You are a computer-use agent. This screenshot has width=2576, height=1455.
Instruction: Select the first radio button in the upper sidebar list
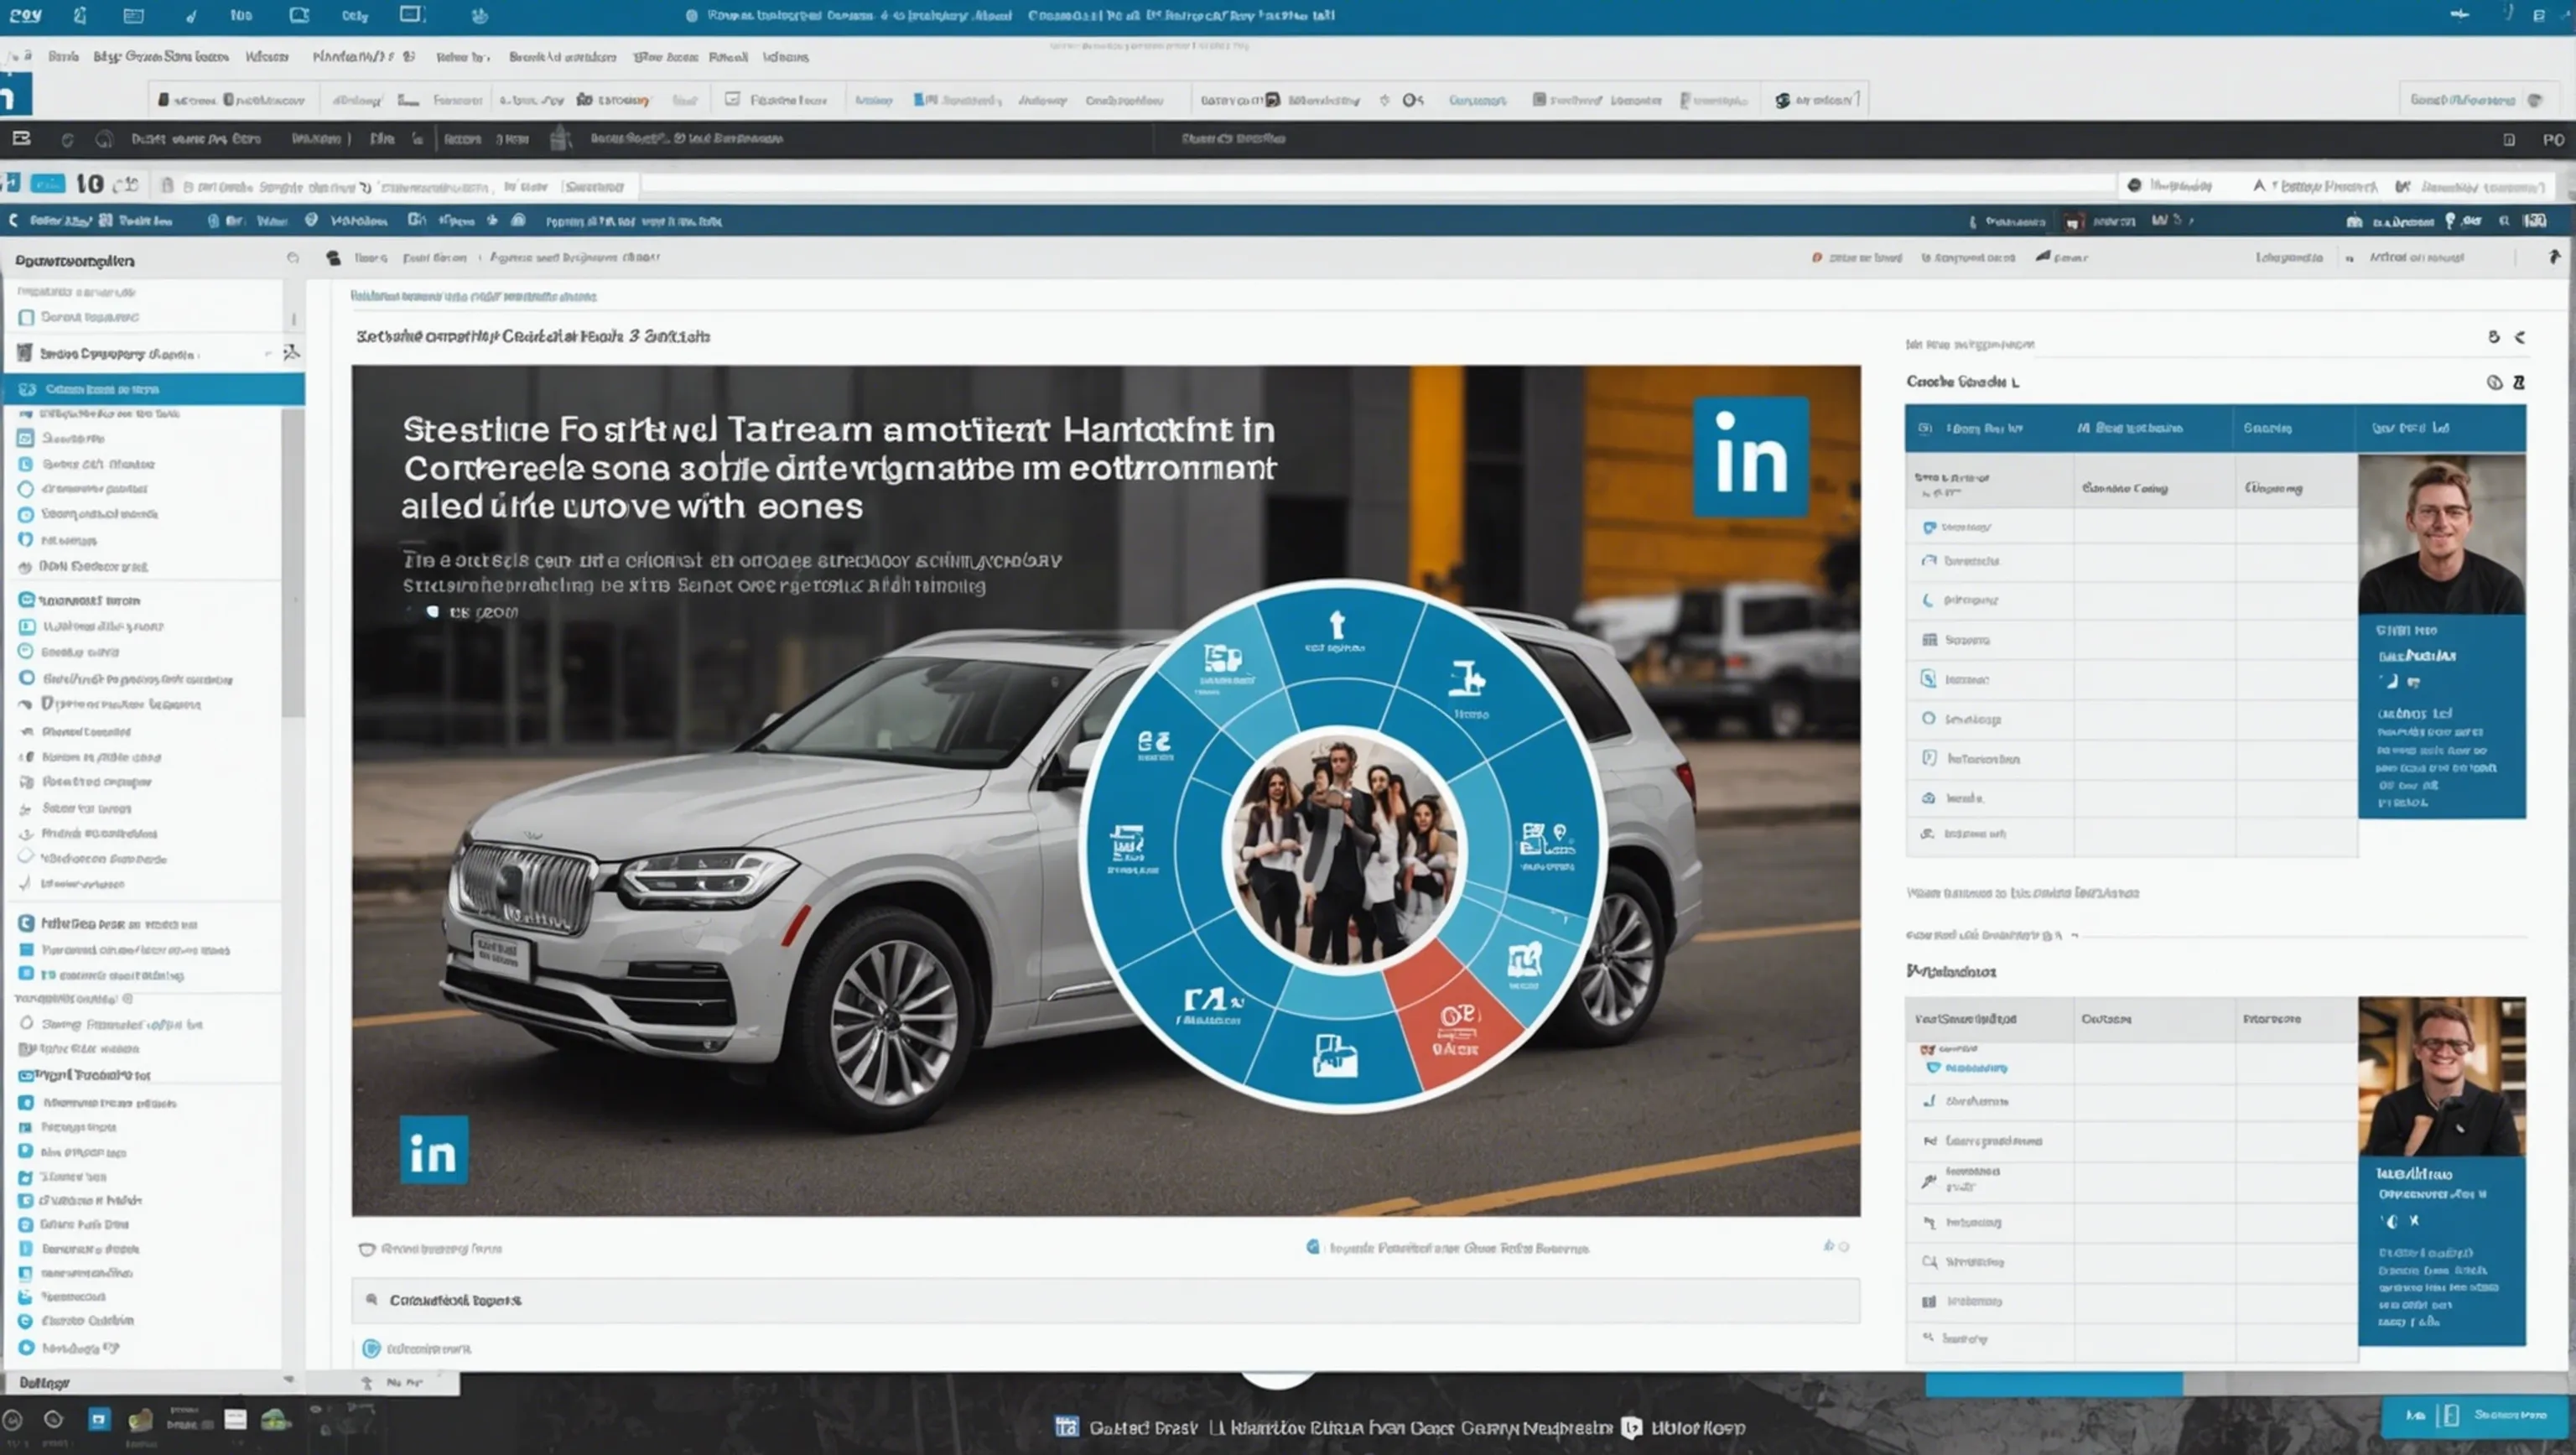tap(26, 489)
